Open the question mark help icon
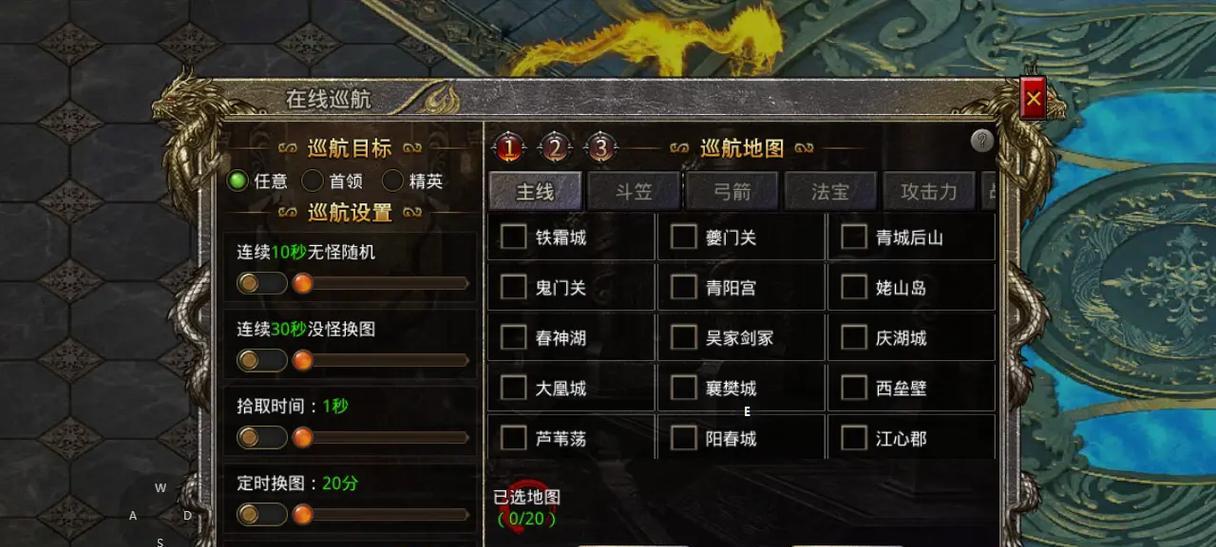Image resolution: width=1216 pixels, height=547 pixels. [x=982, y=141]
